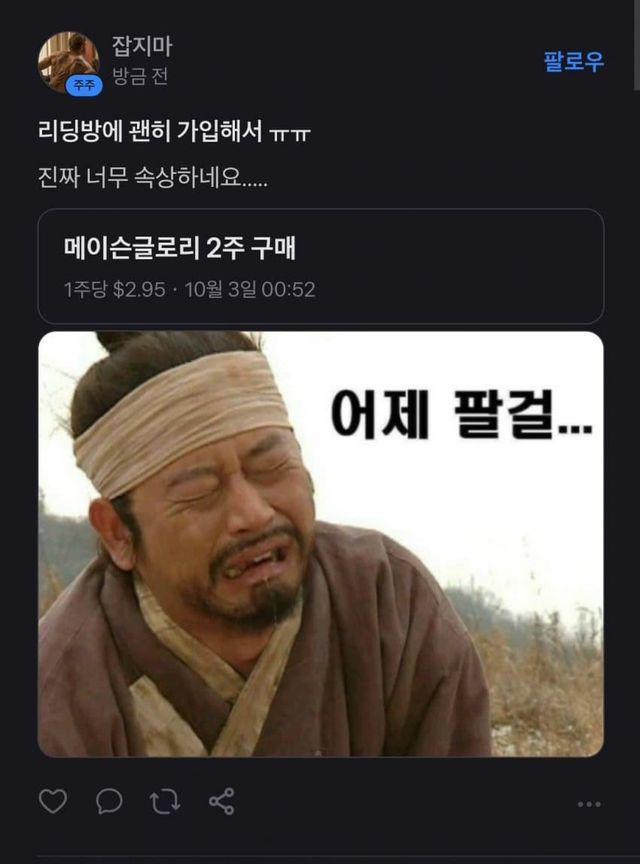Open the 메이슨글로리 2주 구매 trade card

321,266
